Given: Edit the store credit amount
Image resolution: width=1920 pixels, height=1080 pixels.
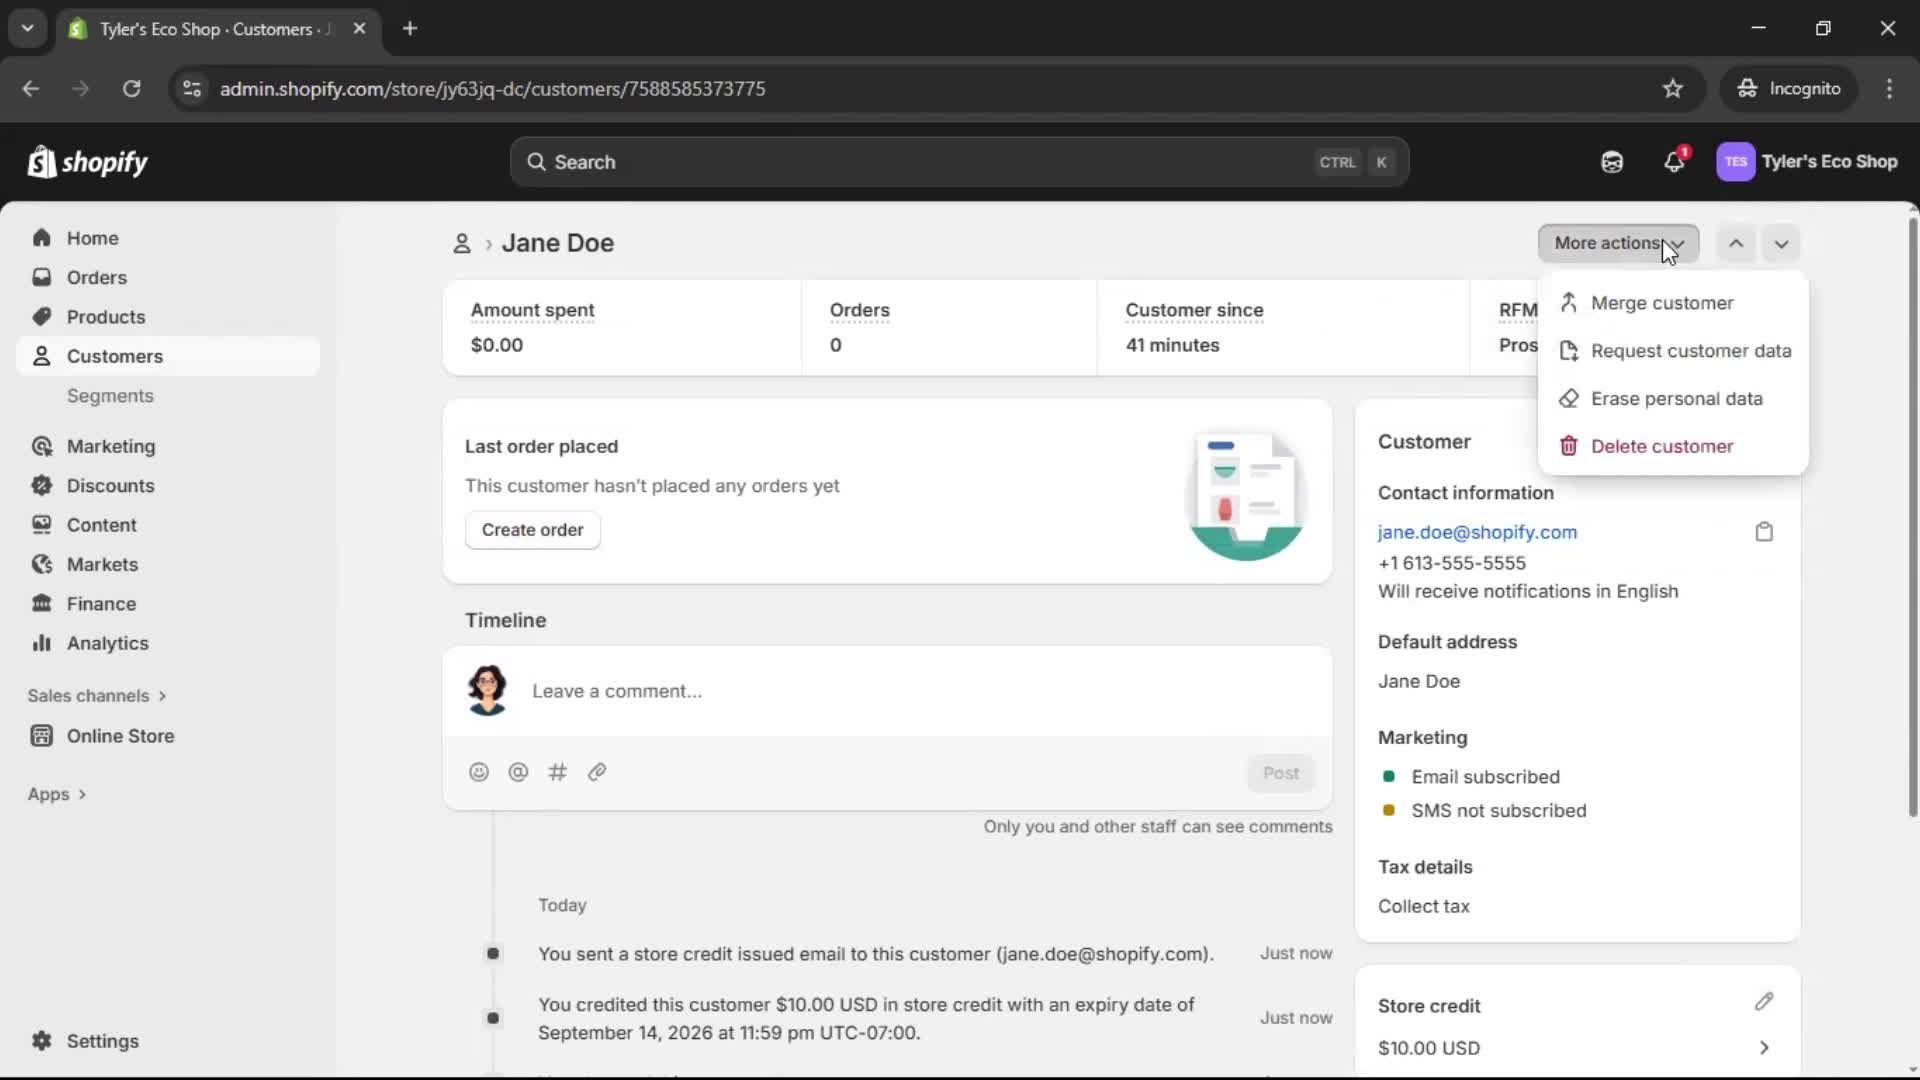Looking at the screenshot, I should click(x=1765, y=1003).
